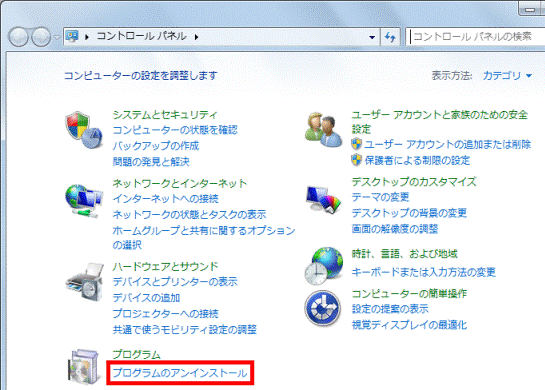Viewport: 545px width, 390px height.
Task: Click インターネットへの接続 link
Action: coord(165,198)
